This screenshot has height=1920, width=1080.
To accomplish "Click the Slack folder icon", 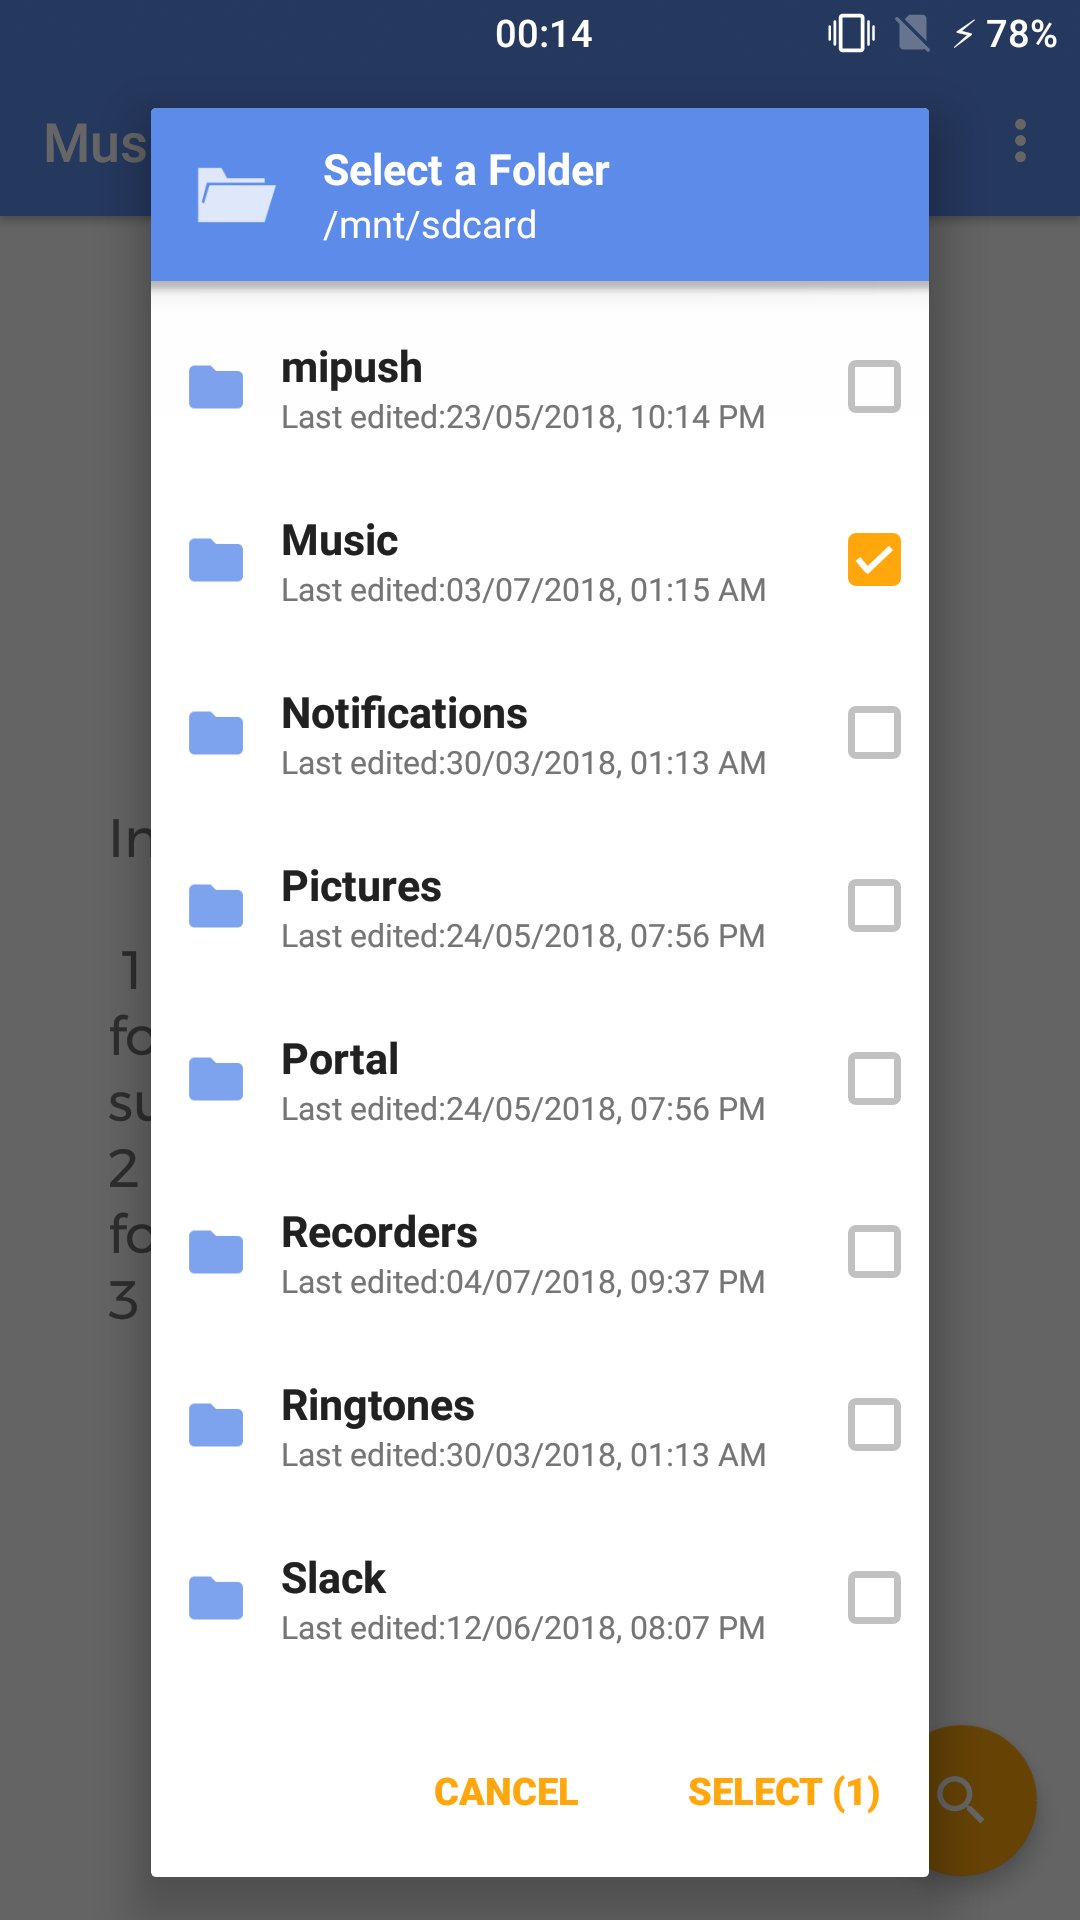I will click(x=216, y=1597).
